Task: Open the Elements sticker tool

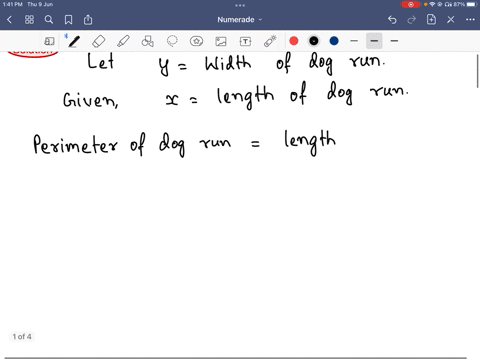Action: (196, 41)
